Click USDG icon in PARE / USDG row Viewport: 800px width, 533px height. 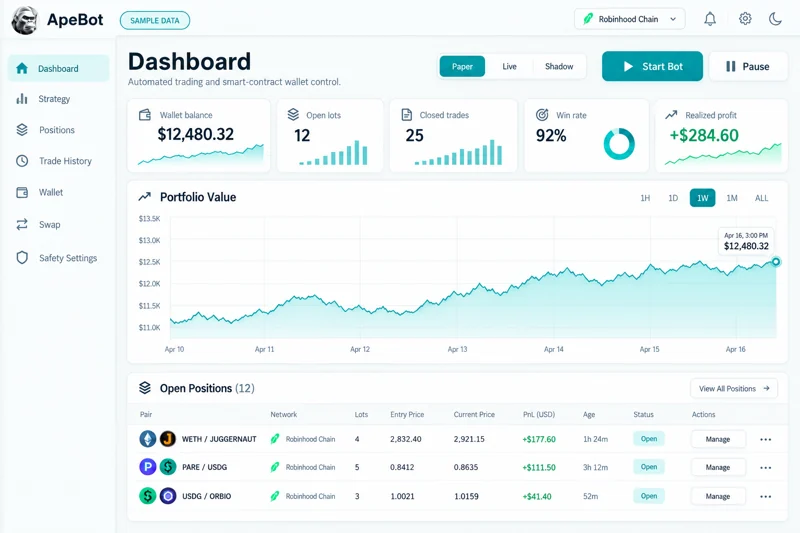(168, 467)
